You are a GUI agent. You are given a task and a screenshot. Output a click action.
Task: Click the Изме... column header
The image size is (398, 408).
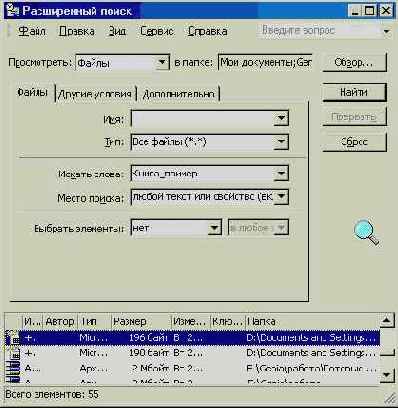pos(191,322)
